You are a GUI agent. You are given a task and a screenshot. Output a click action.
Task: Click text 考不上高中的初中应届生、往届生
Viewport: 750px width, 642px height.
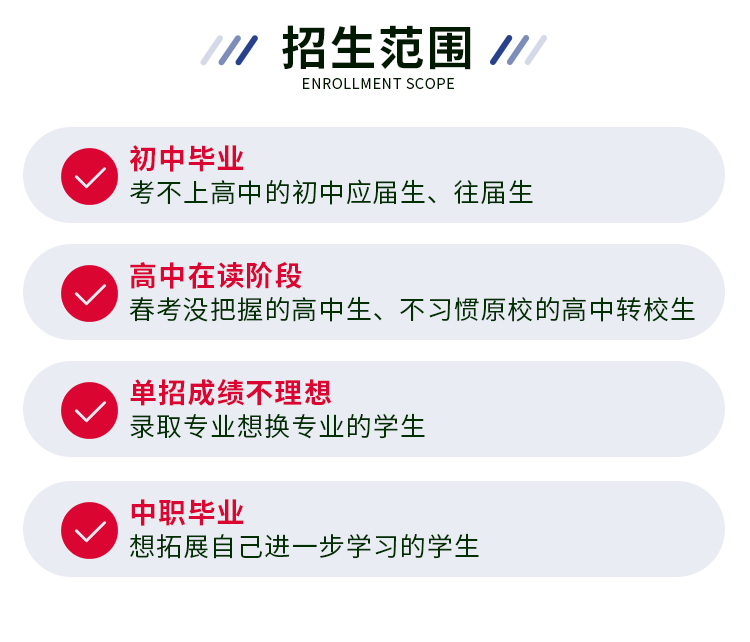[331, 192]
